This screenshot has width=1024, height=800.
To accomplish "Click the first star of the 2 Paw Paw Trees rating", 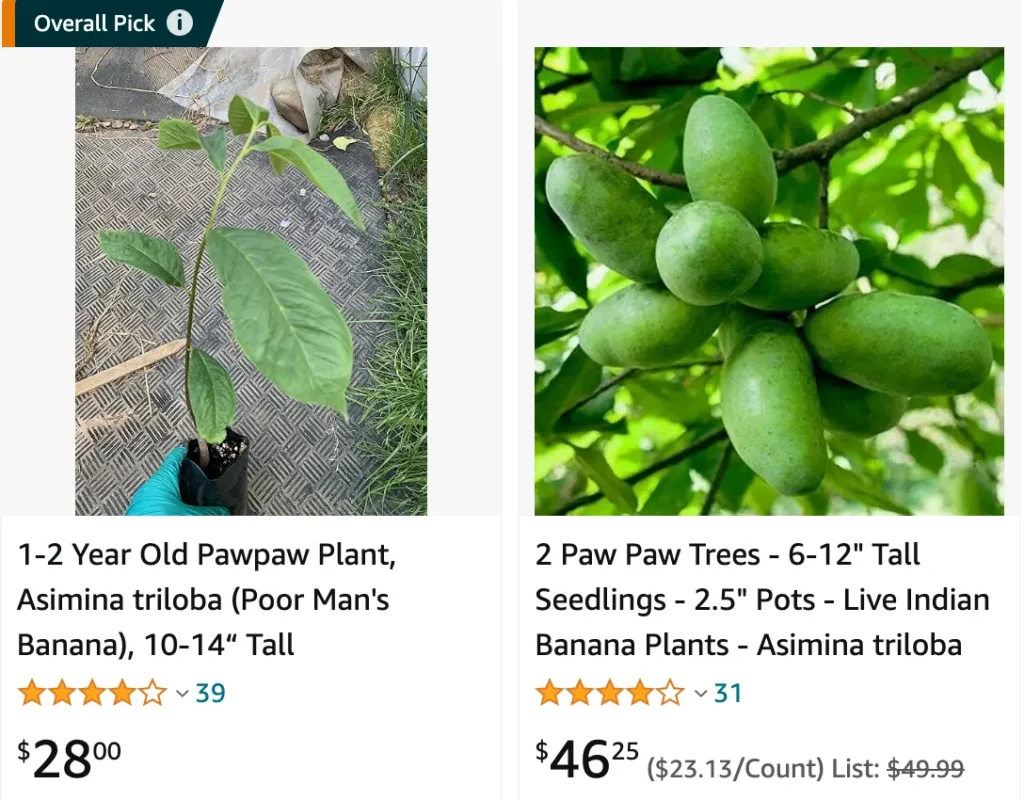I will [550, 693].
